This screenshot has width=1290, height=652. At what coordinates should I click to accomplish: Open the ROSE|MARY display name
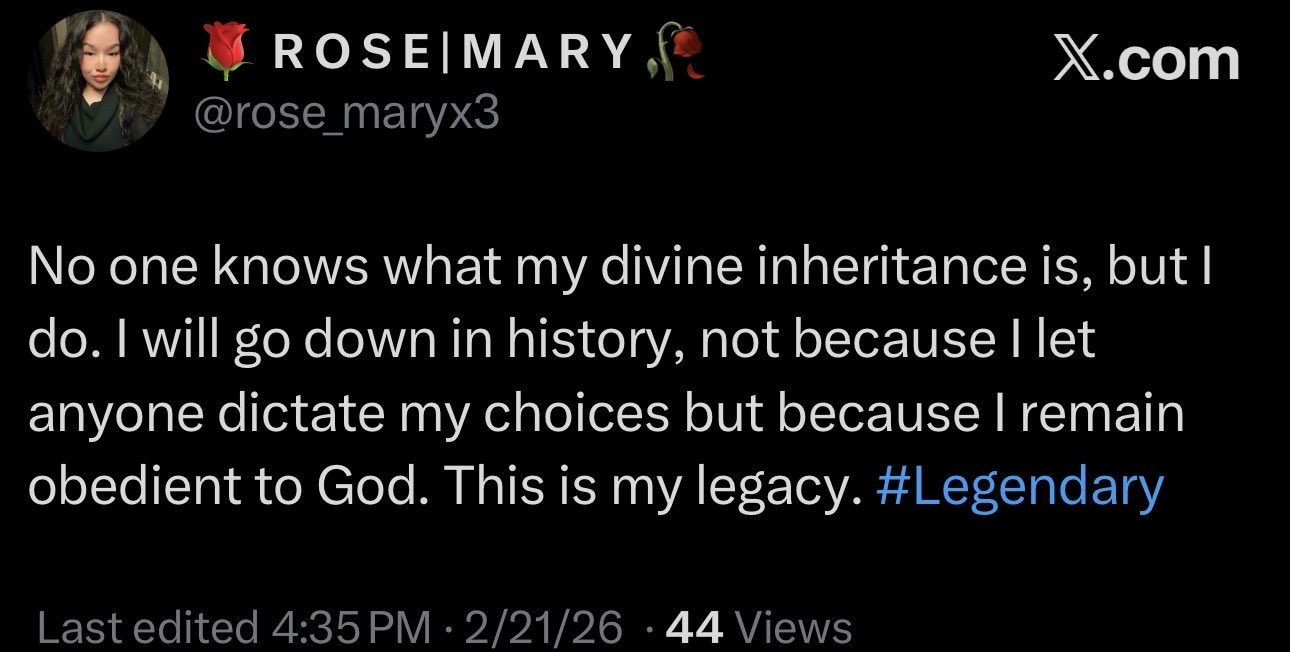point(453,54)
